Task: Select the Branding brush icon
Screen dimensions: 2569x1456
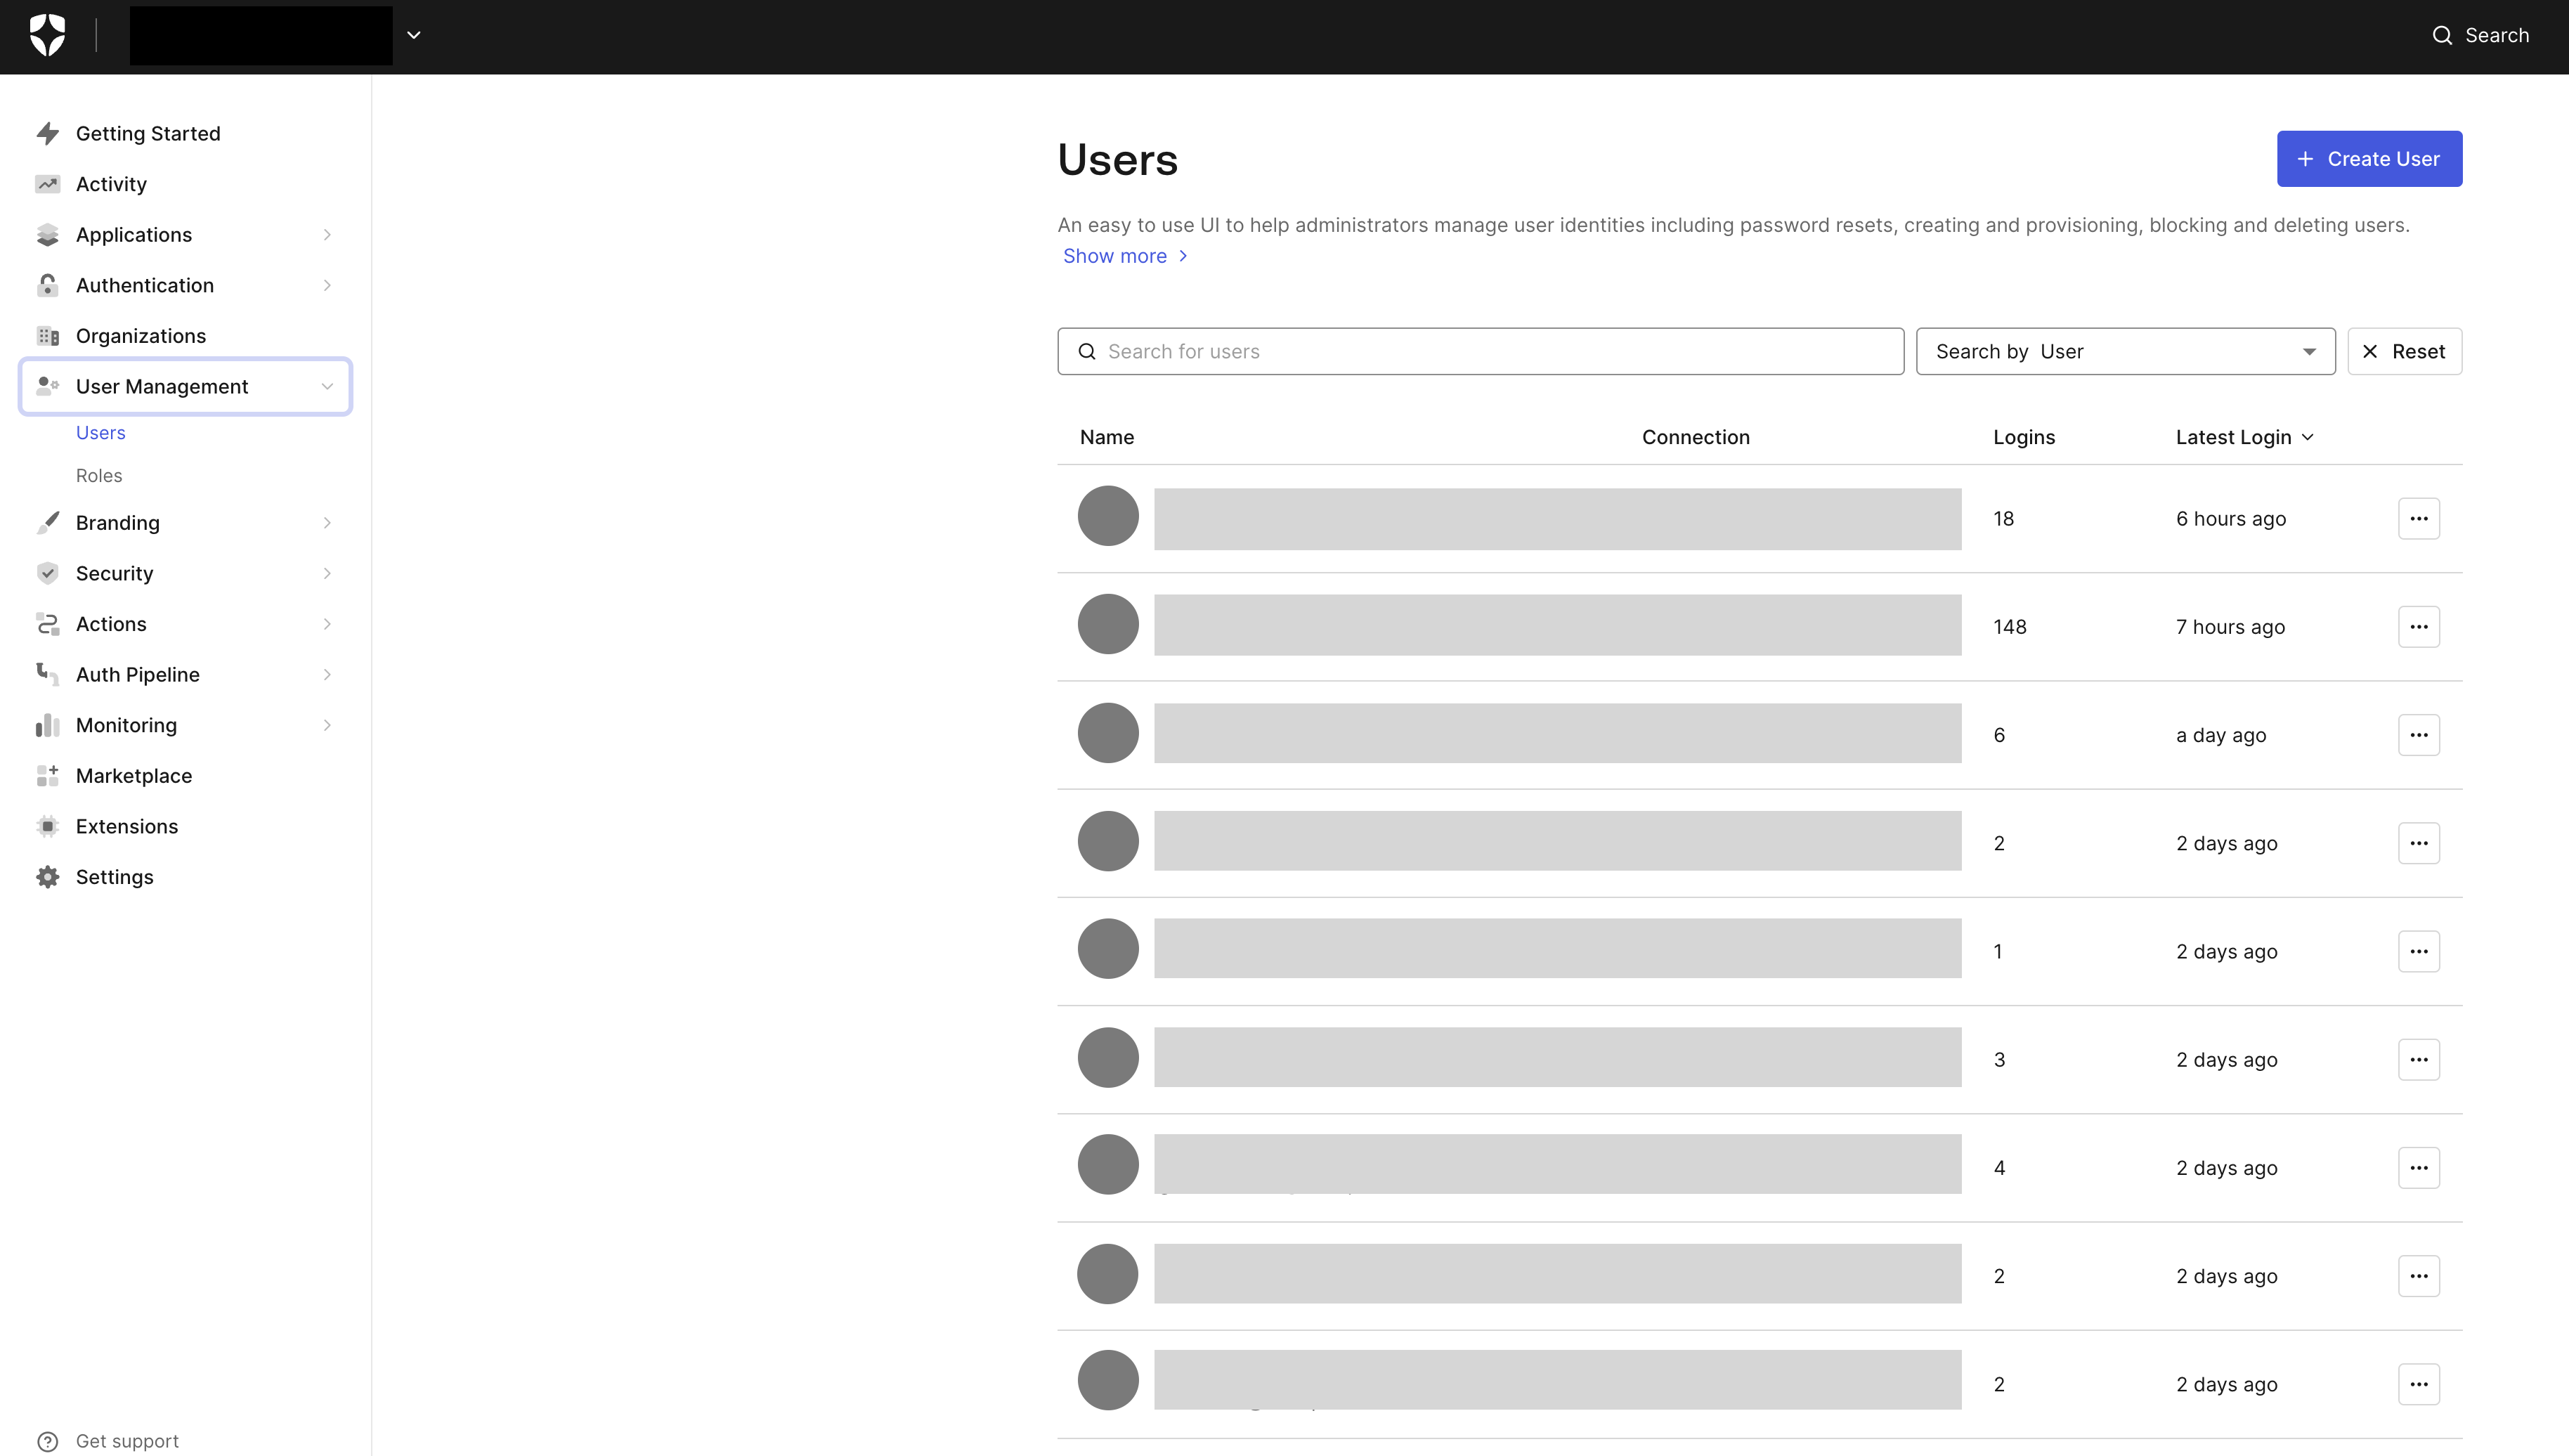Action: [47, 522]
